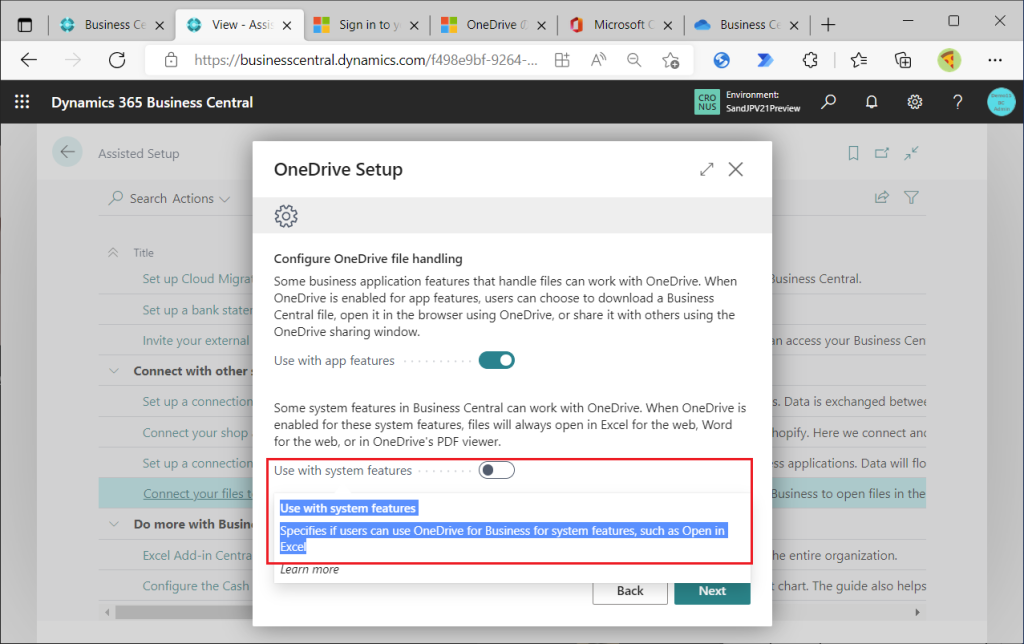Open Connect your shop link
Image resolution: width=1024 pixels, height=644 pixels.
pos(196,432)
